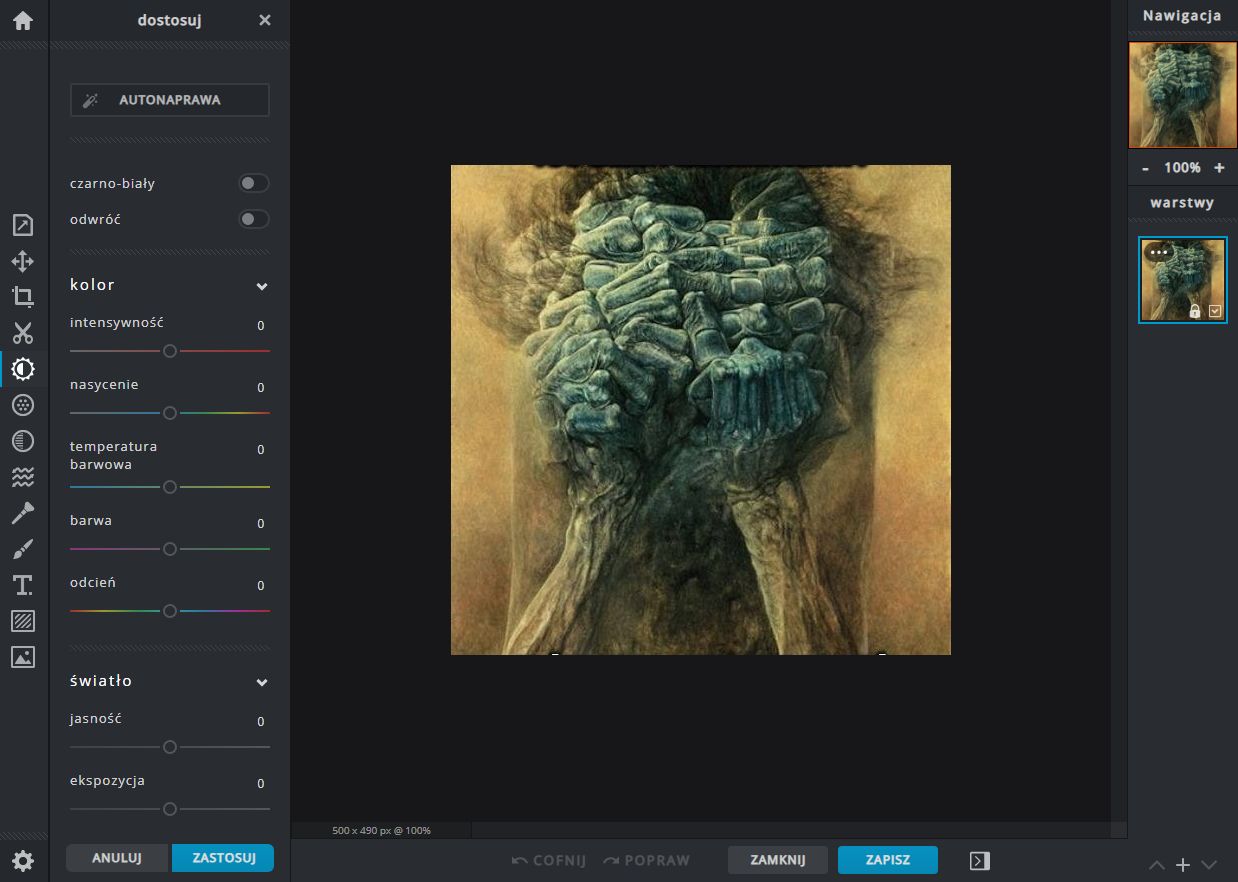1238x882 pixels.
Task: Click the ekspozycja slider handle
Action: 170,809
